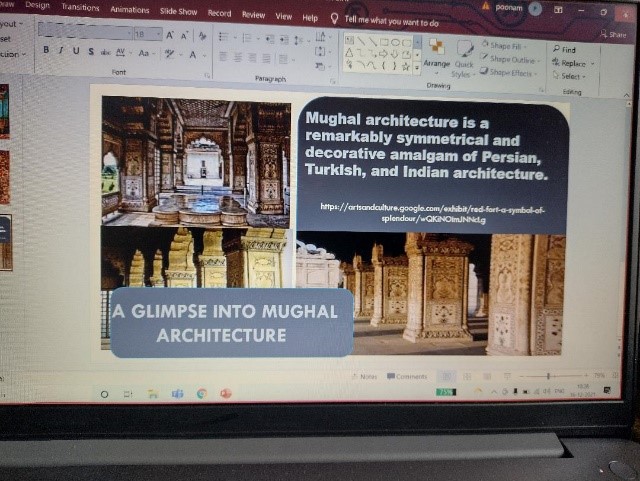Toggle the Notes pane

(365, 376)
